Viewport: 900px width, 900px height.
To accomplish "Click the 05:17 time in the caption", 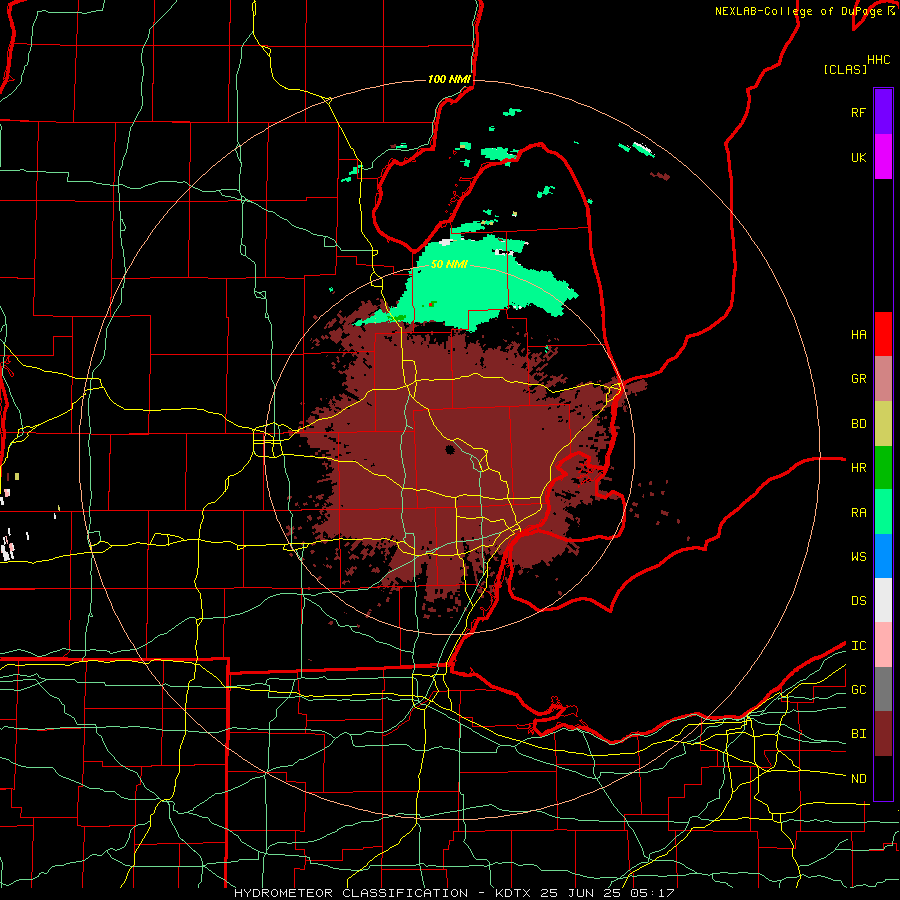I will tap(650, 893).
